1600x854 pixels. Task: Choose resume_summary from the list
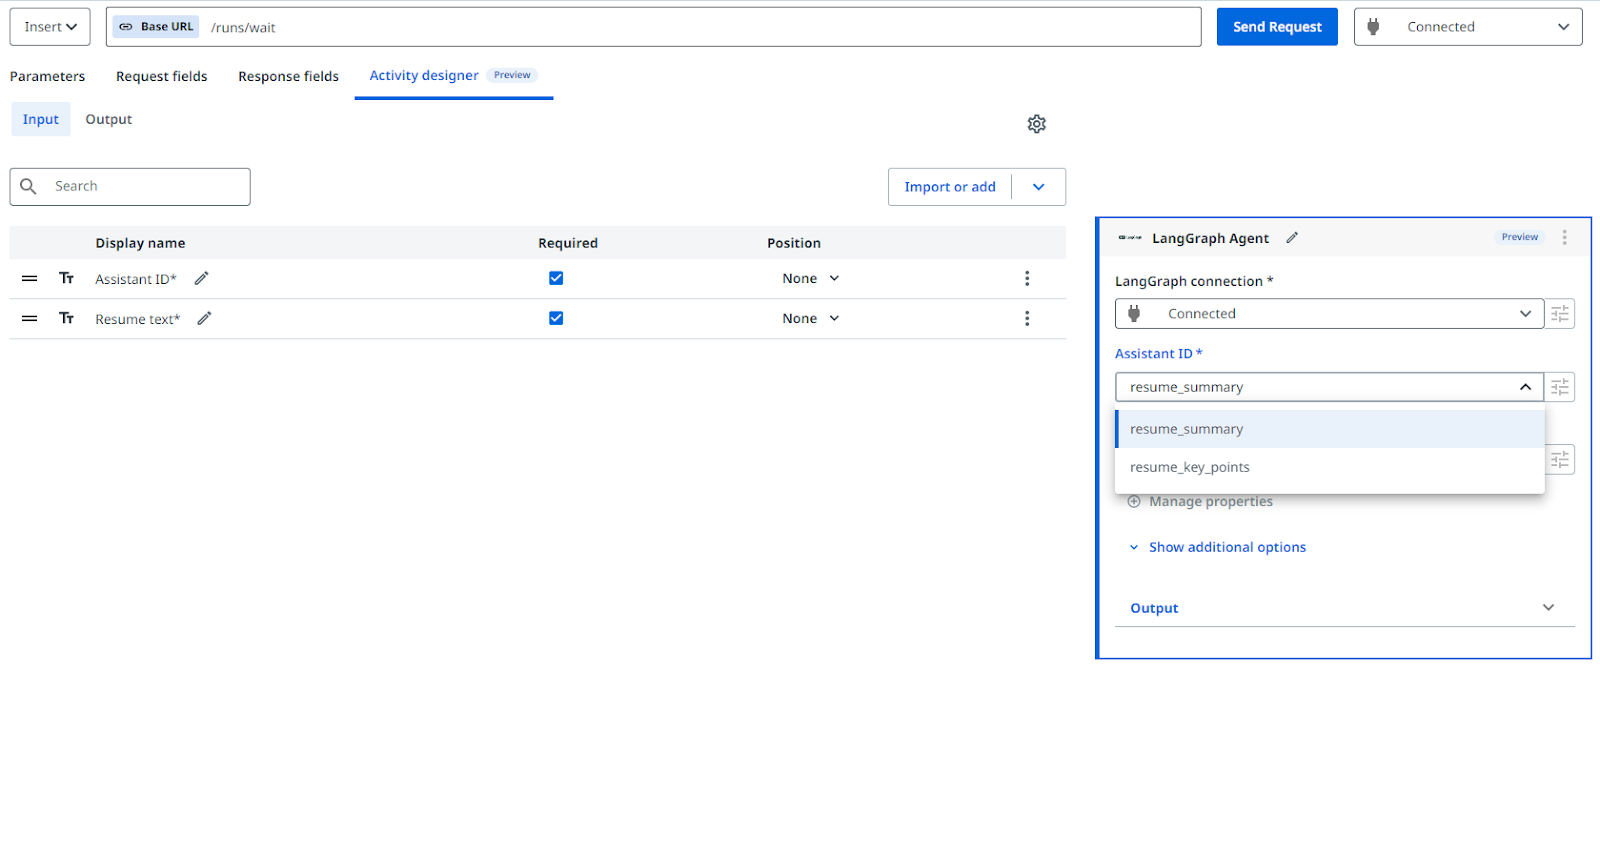[1330, 429]
